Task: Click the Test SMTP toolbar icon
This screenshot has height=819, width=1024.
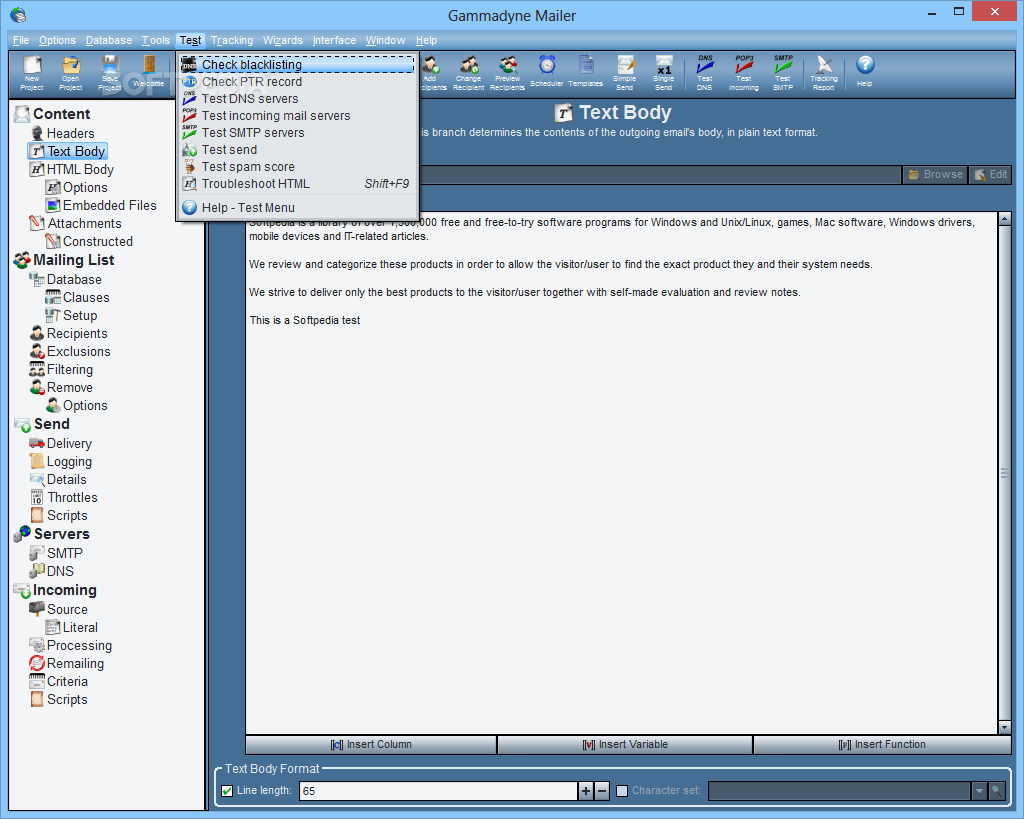Action: (x=783, y=72)
